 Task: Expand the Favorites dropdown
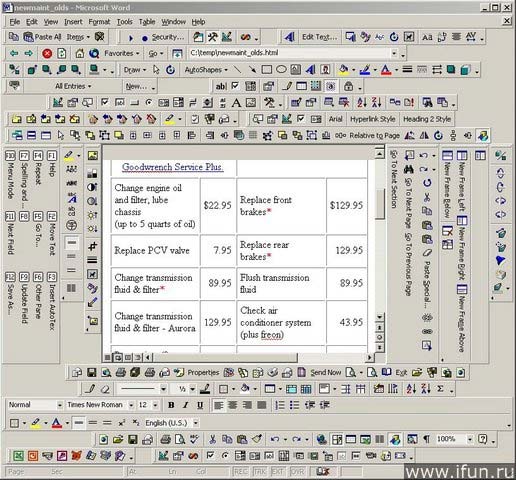[x=121, y=53]
